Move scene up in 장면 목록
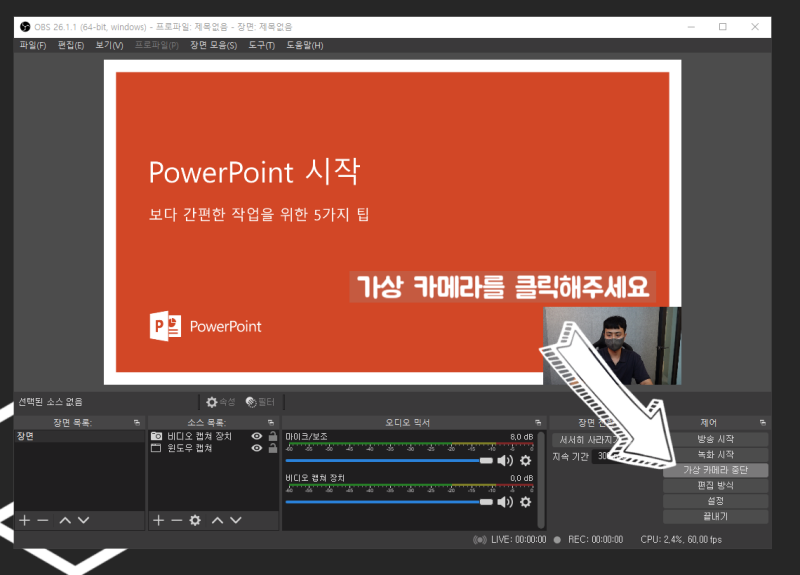Viewport: 800px width, 575px height. (65, 520)
